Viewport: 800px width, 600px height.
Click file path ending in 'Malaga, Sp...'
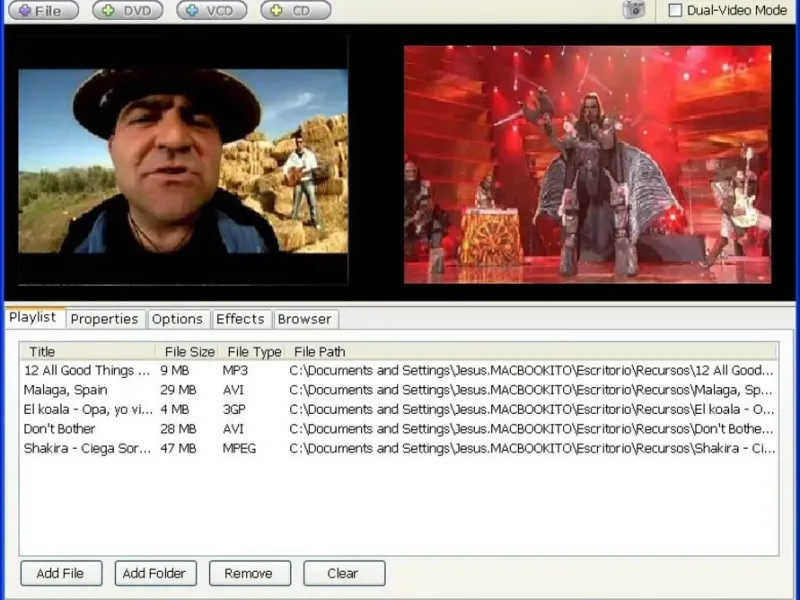(531, 390)
